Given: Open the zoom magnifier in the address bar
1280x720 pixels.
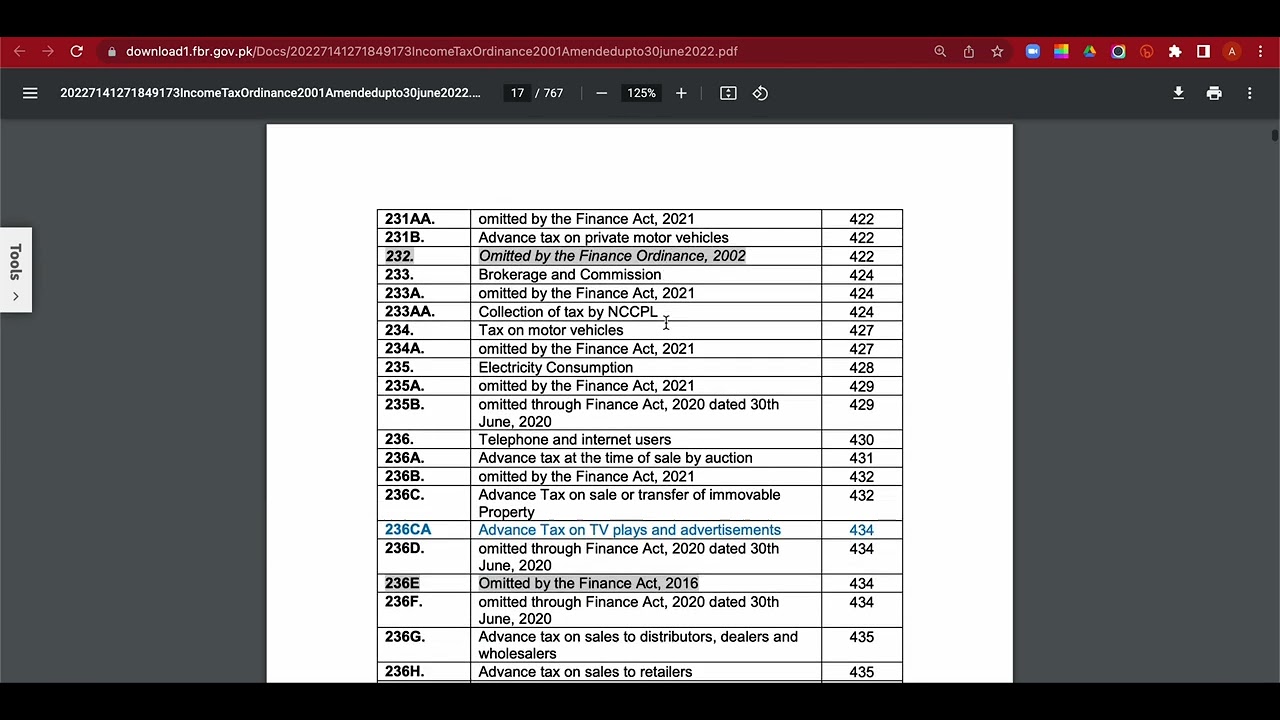Looking at the screenshot, I should pyautogui.click(x=940, y=51).
